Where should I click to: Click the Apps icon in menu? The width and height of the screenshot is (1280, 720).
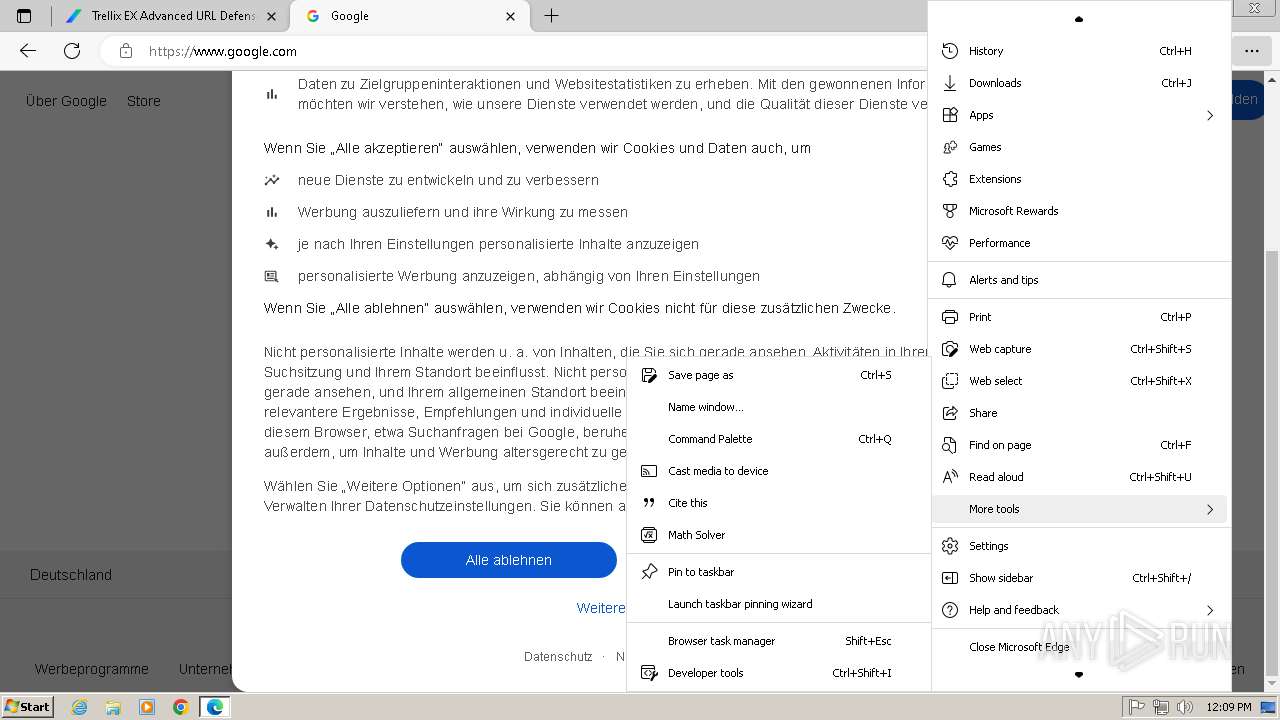pos(950,115)
